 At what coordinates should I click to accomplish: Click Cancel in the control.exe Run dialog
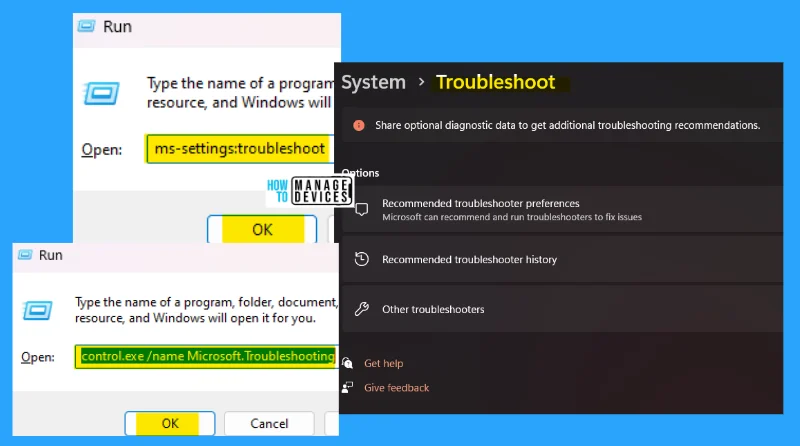click(269, 424)
